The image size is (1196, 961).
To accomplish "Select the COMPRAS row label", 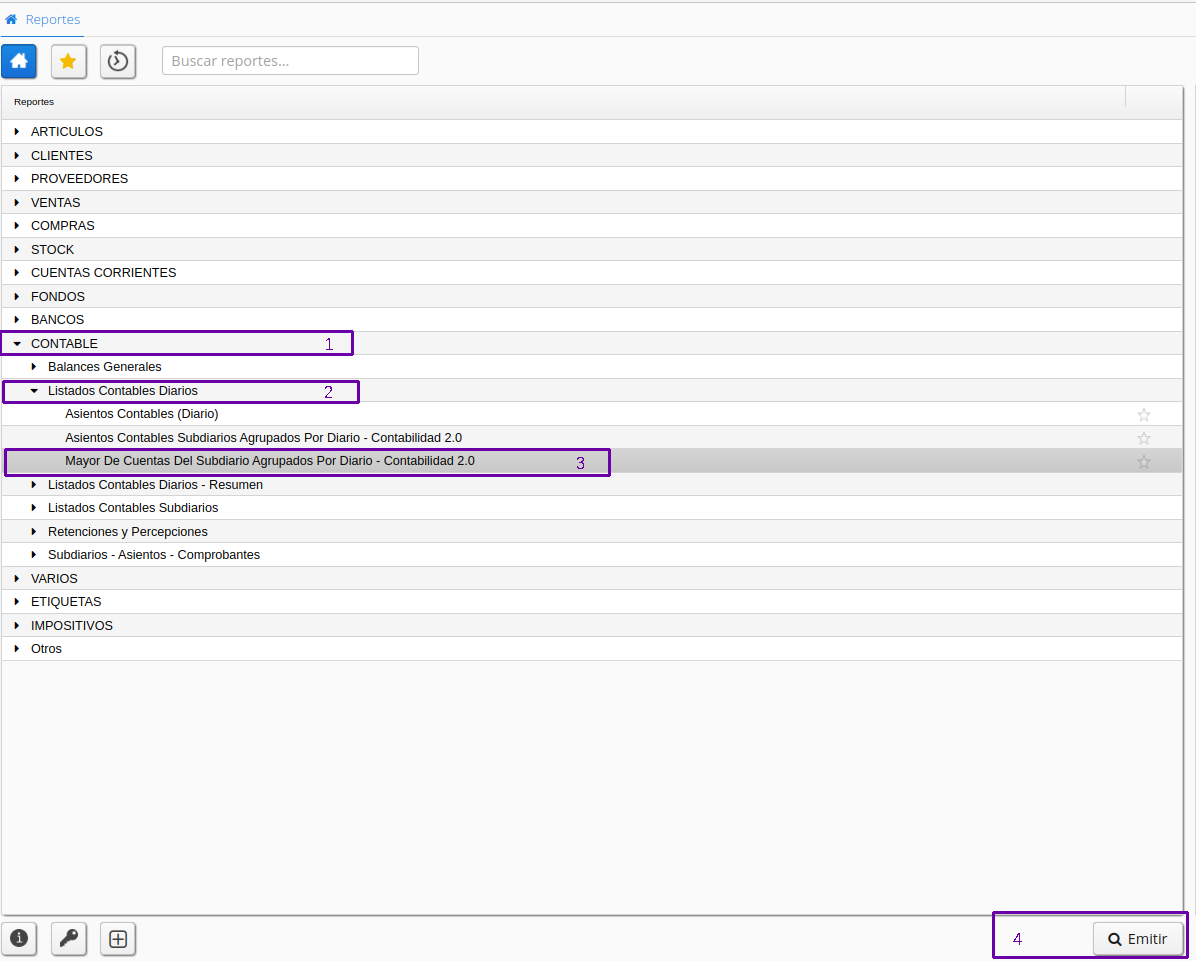I will pyautogui.click(x=63, y=226).
